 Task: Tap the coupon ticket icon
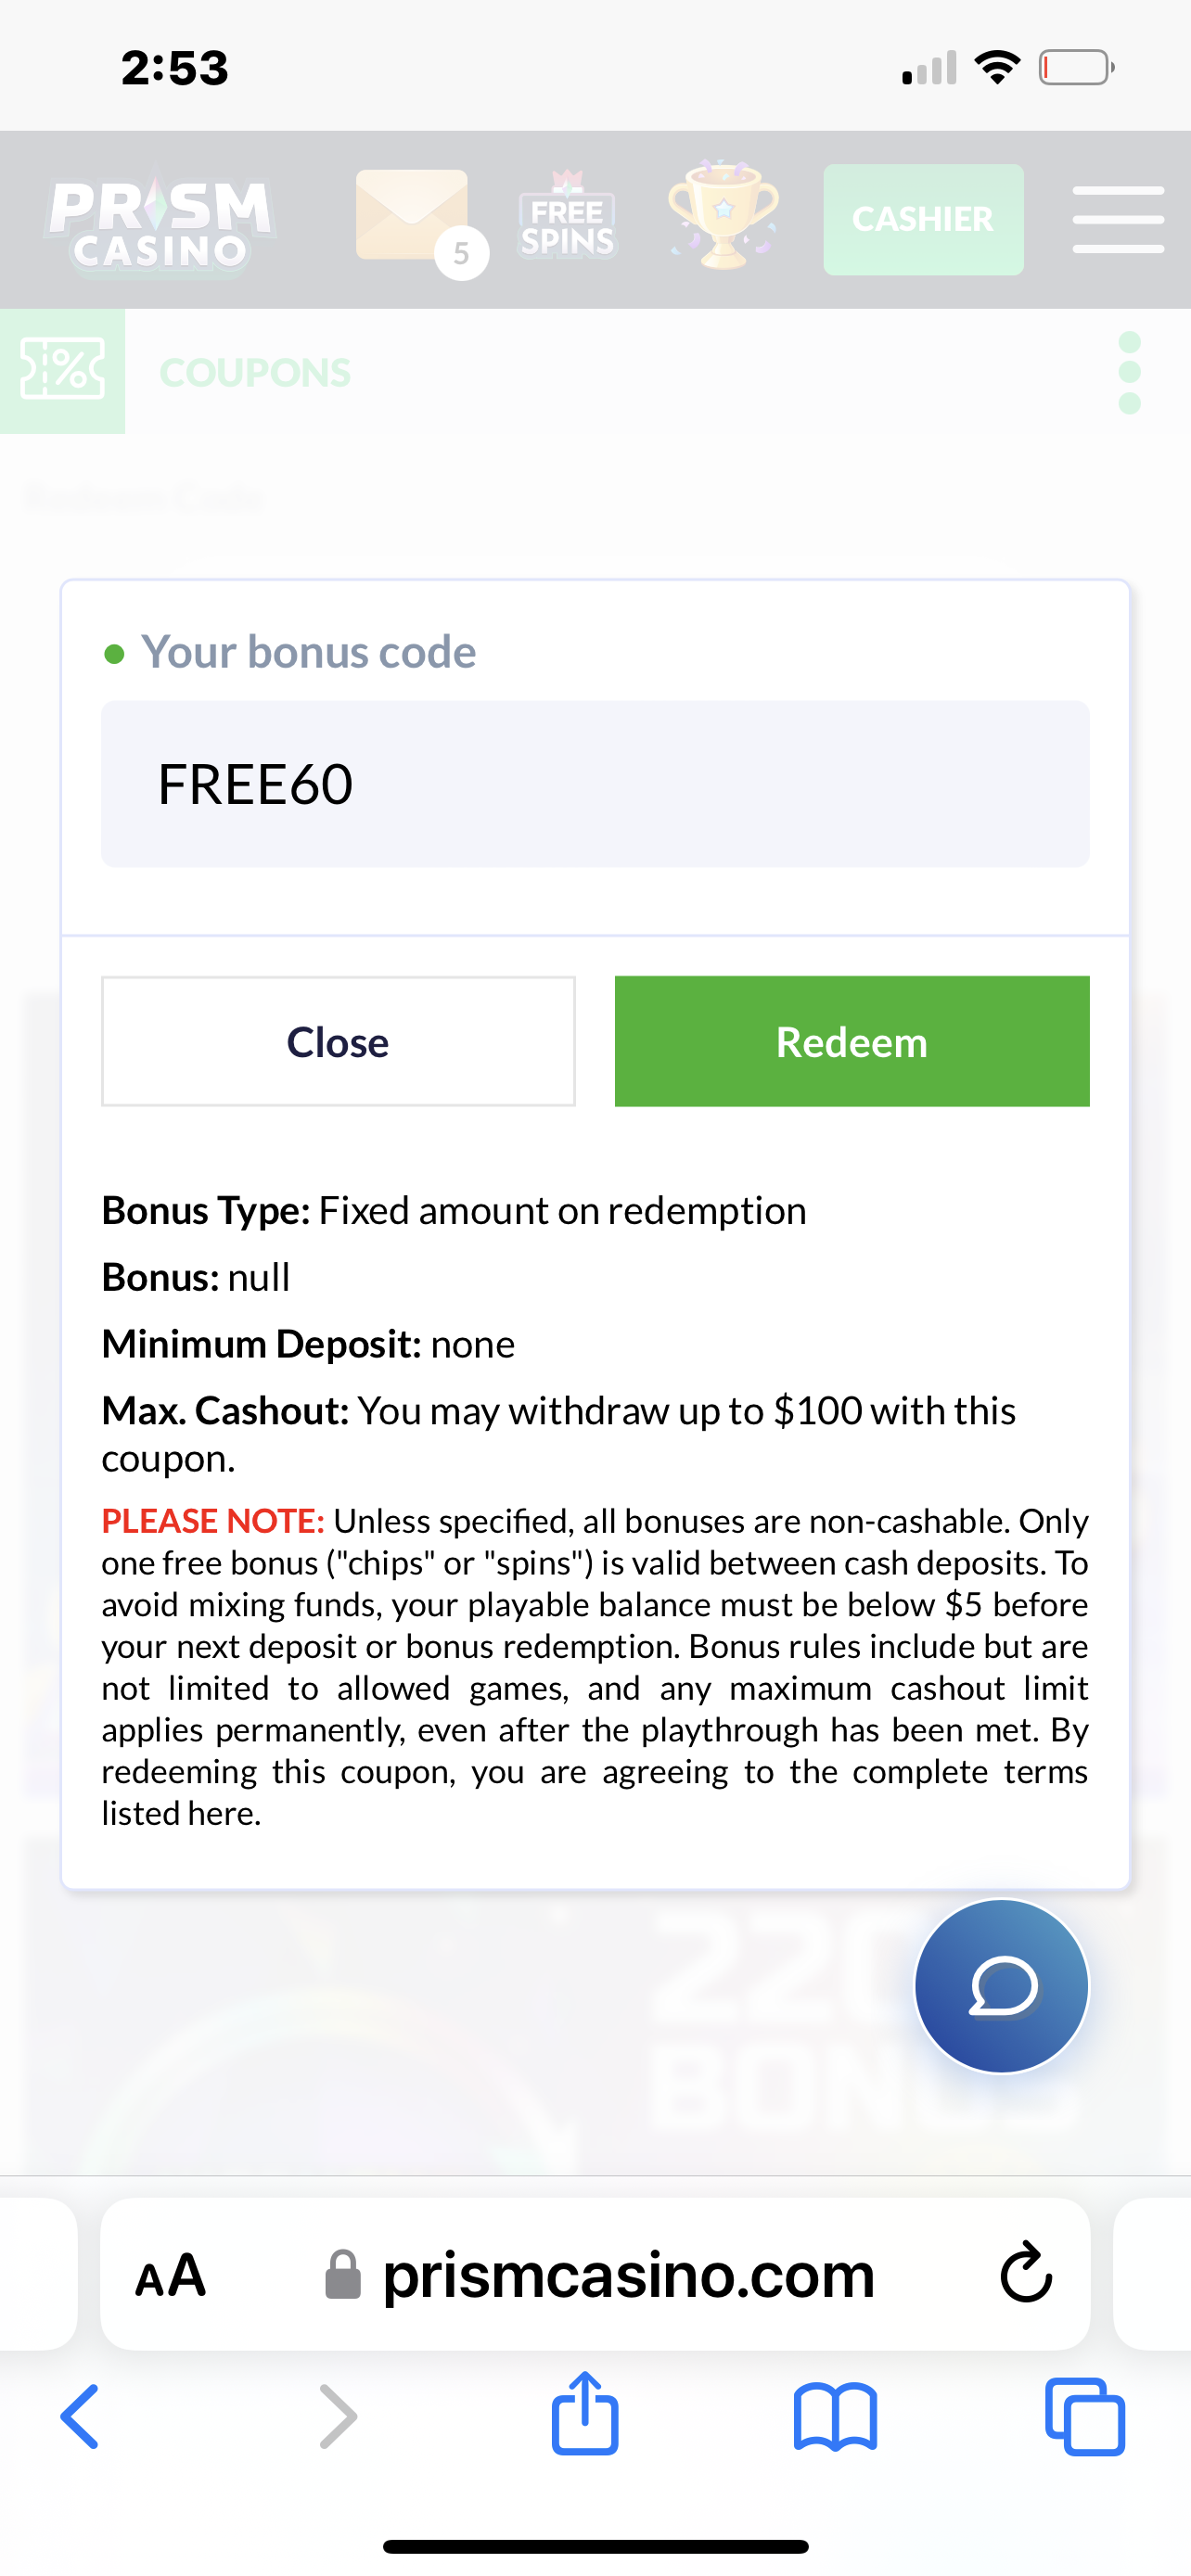tap(62, 371)
